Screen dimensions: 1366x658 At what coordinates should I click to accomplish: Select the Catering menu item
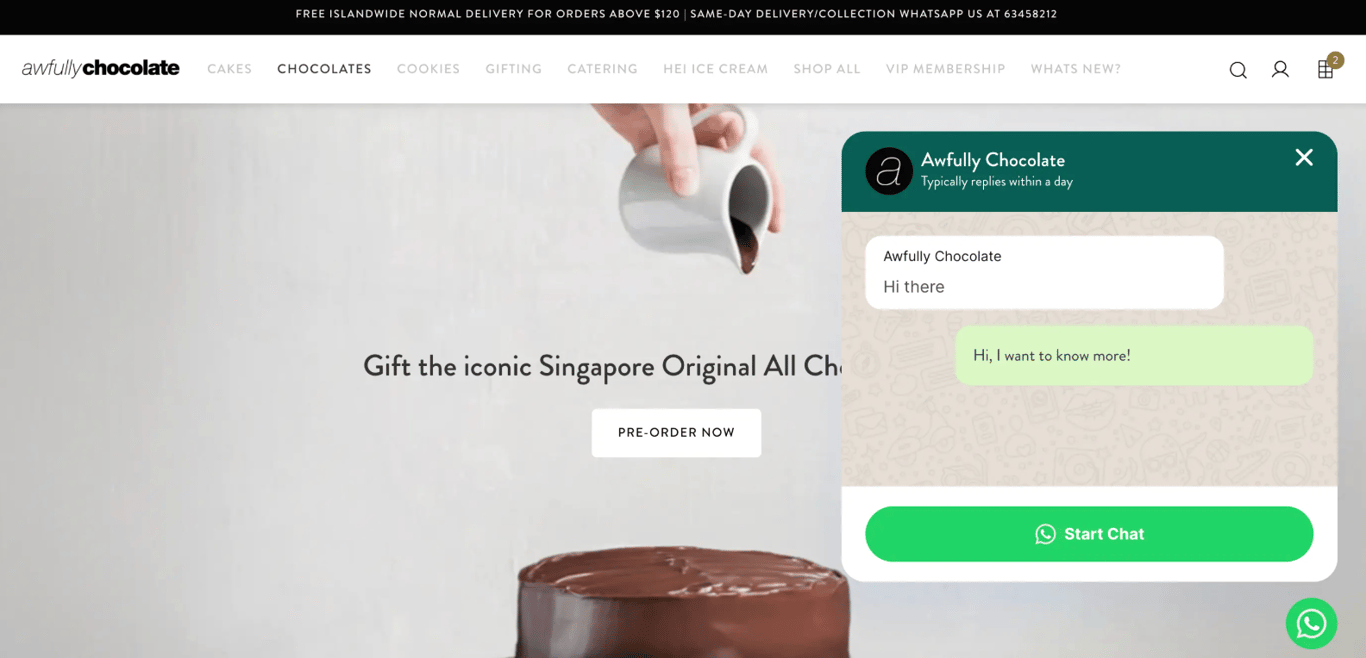pos(602,69)
